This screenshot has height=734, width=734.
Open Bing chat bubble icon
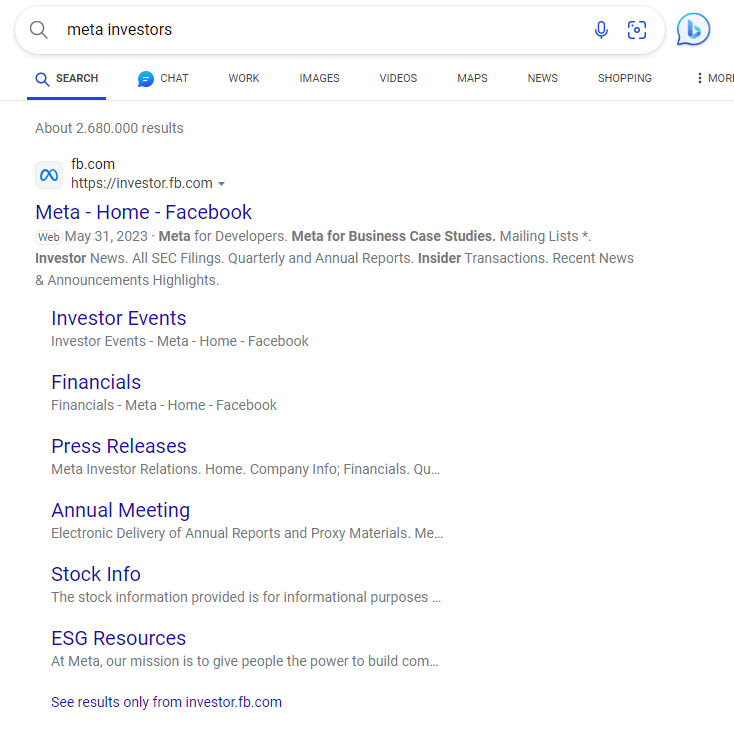coord(693,29)
